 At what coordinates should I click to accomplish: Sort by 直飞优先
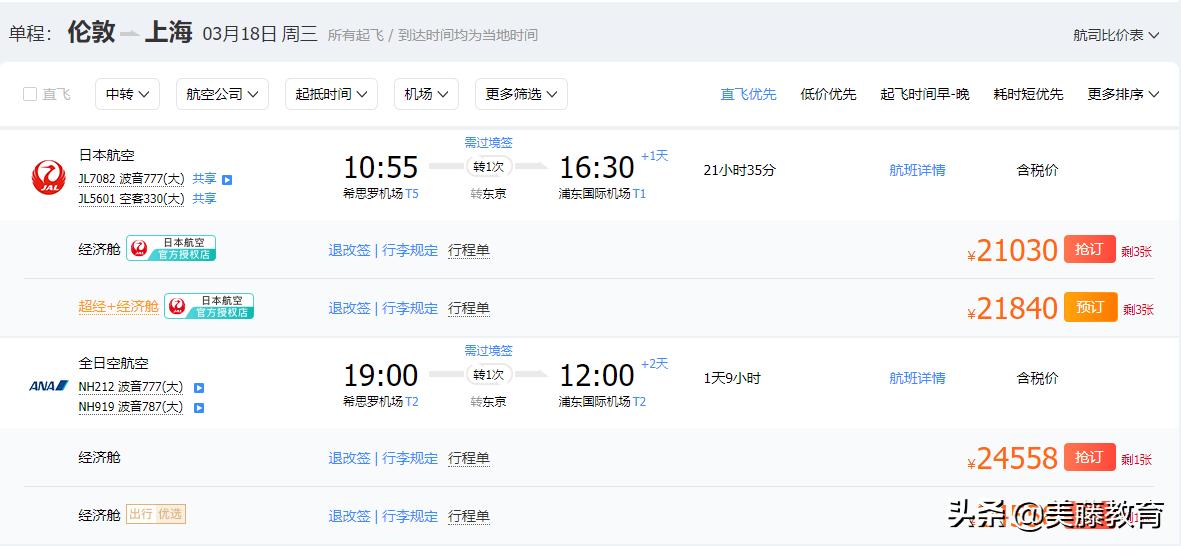tap(748, 94)
